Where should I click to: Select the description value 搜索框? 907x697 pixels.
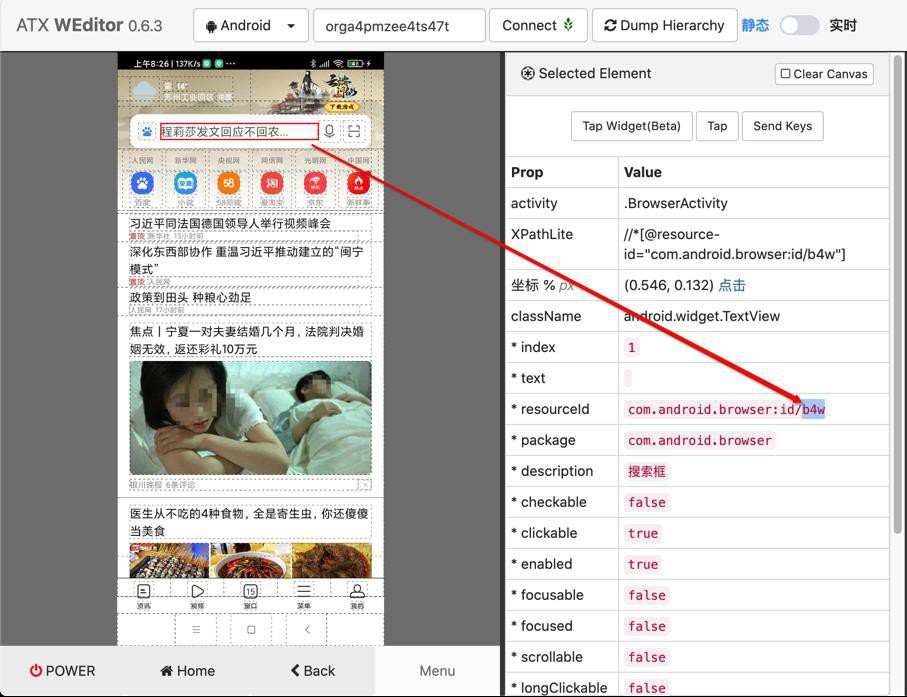(647, 471)
